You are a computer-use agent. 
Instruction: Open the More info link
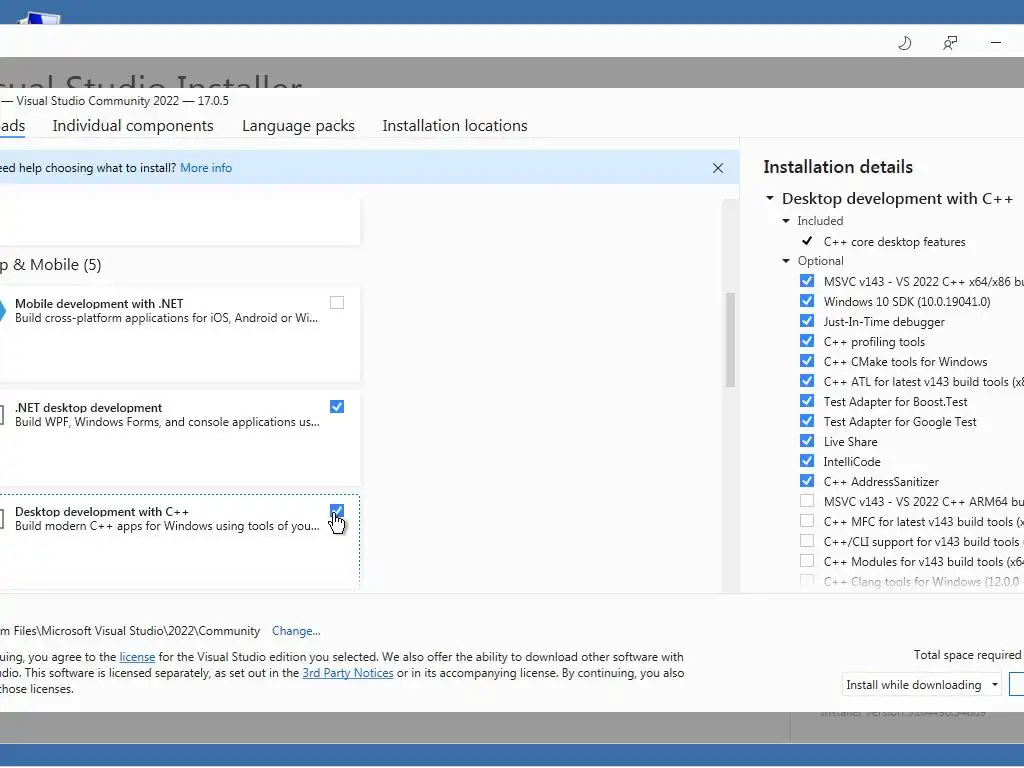coord(206,168)
